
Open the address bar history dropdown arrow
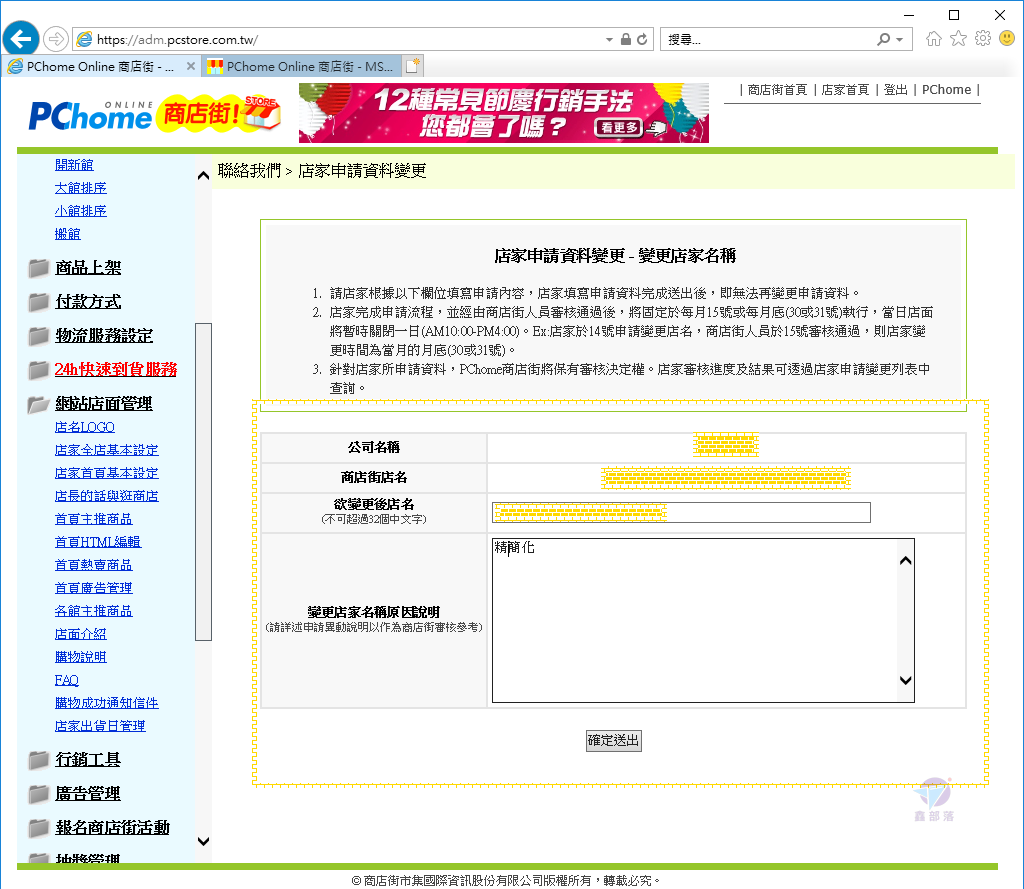pos(609,40)
